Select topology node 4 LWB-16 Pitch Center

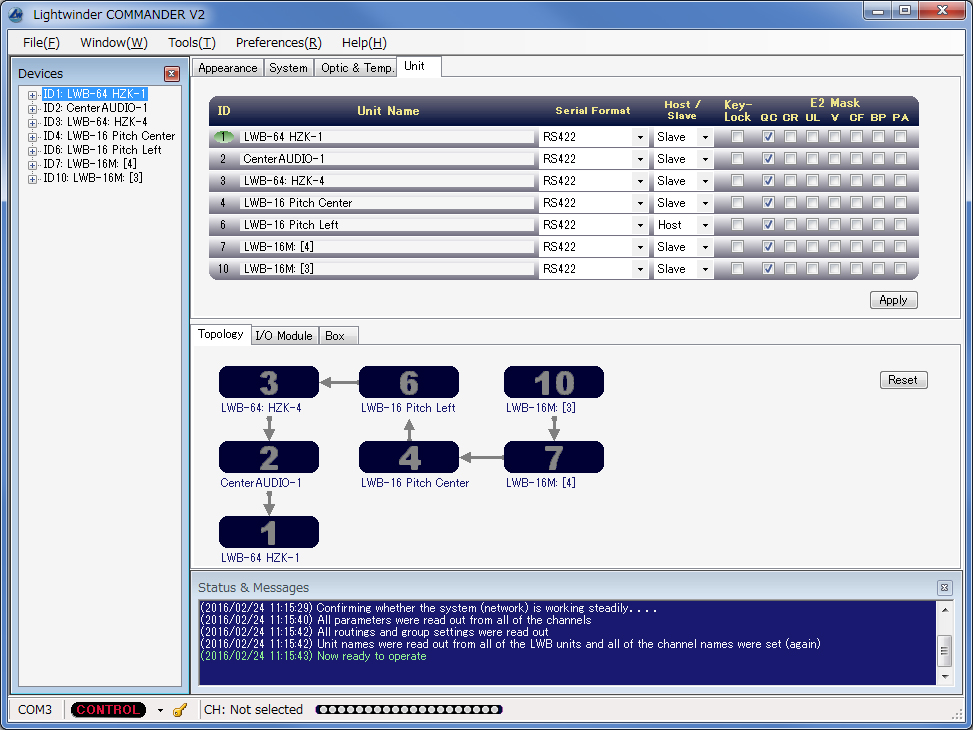(x=409, y=457)
